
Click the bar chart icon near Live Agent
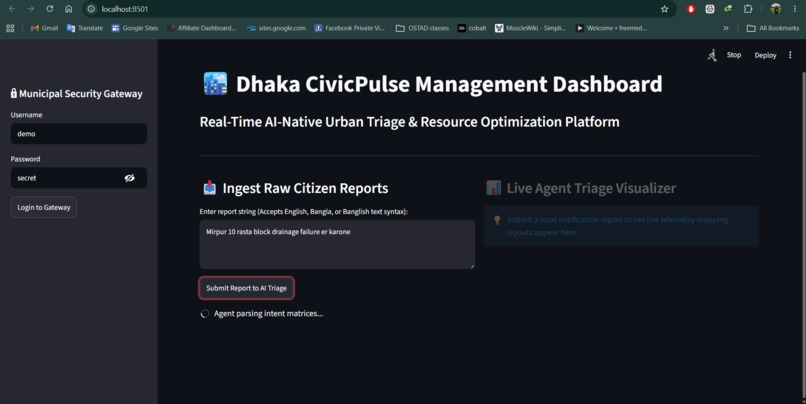coord(493,188)
